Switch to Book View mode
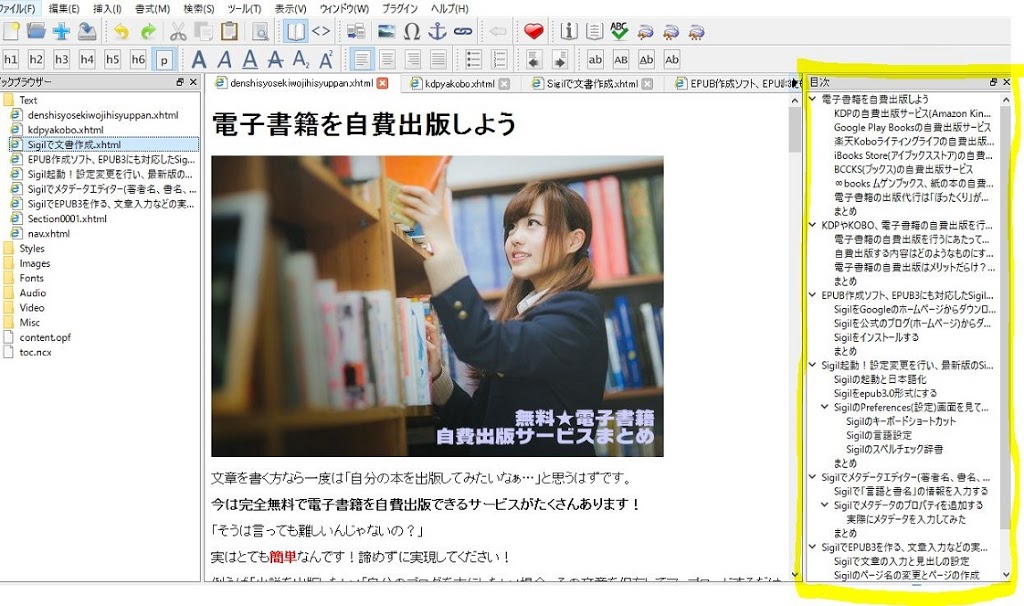Screen dimensions: 1024x606 coord(296,31)
